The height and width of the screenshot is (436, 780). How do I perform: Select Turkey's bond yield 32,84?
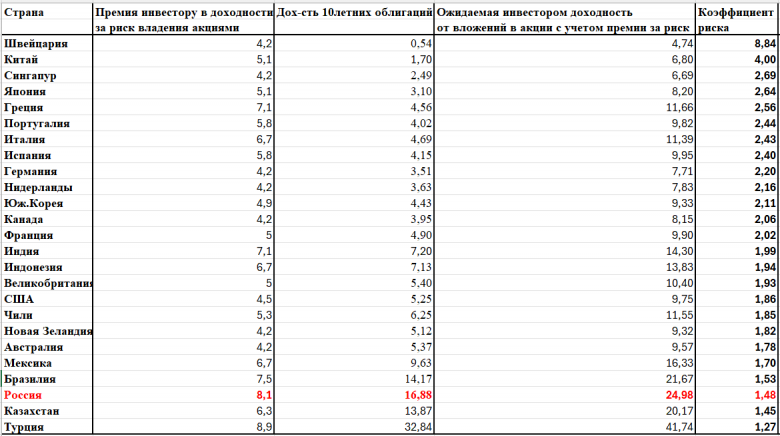(418, 427)
